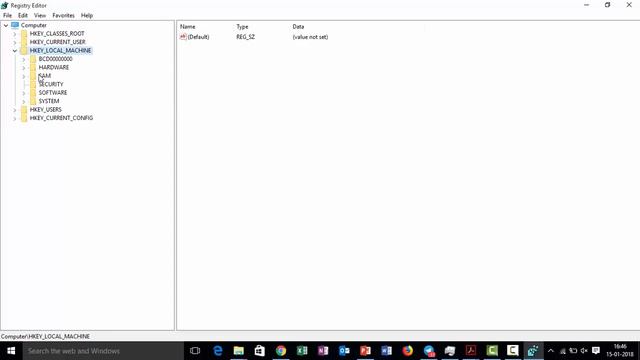Viewport: 640px width, 360px height.
Task: Sort values by Data column
Action: 298,27
